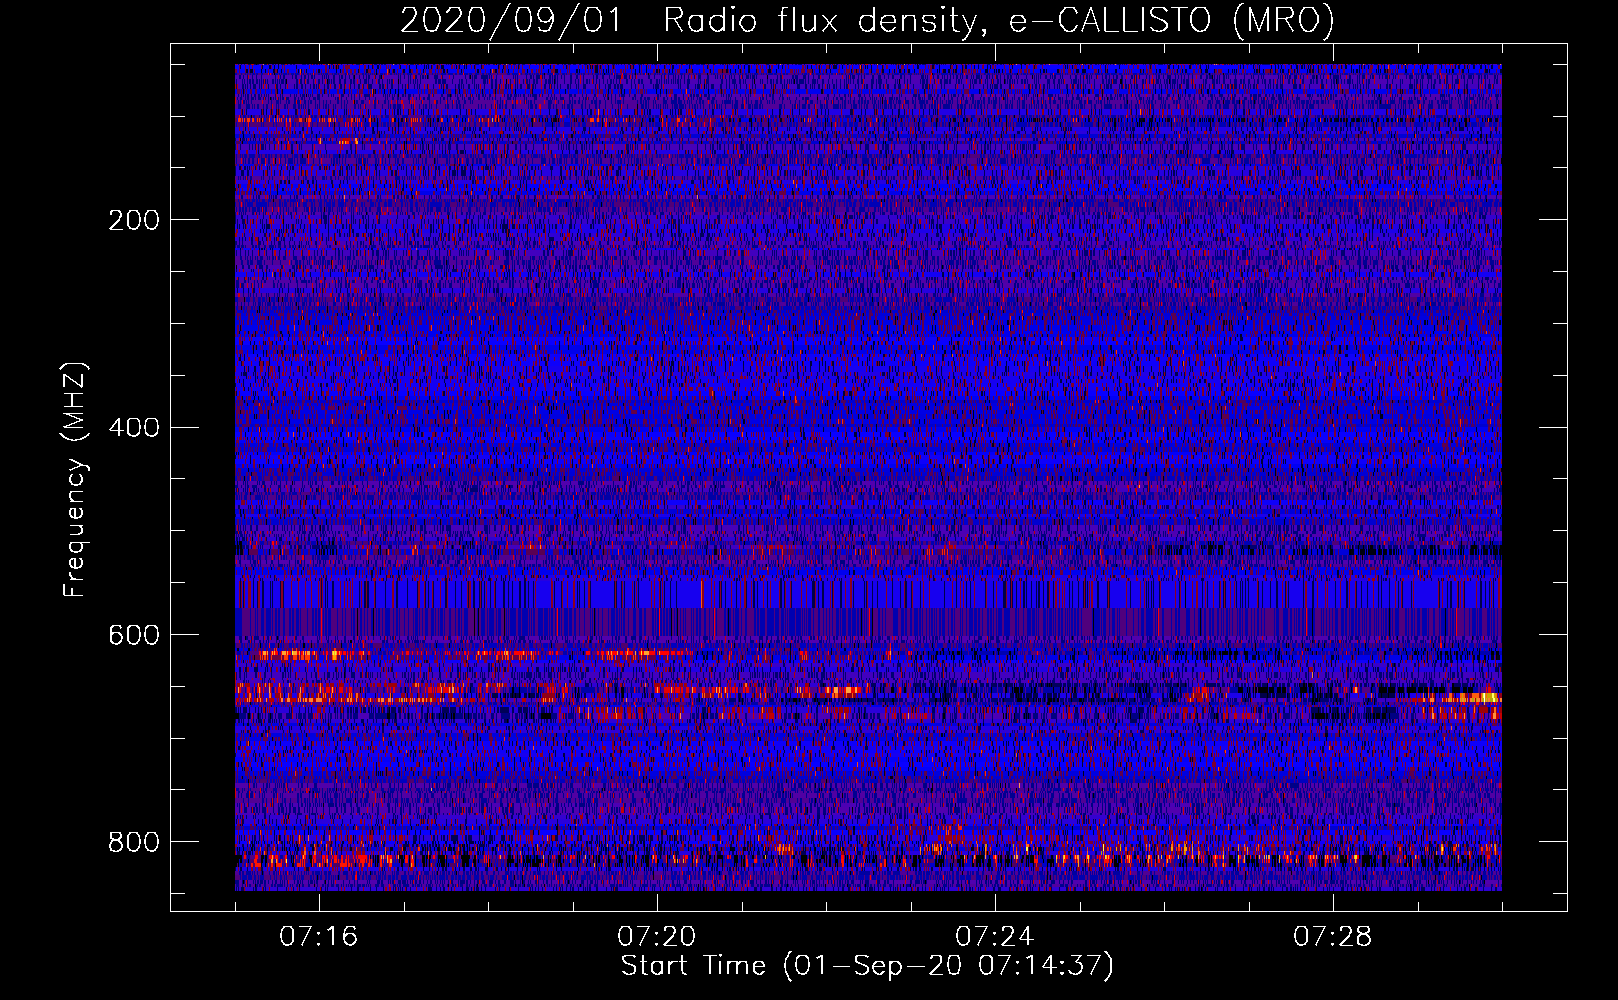Image resolution: width=1618 pixels, height=1000 pixels.
Task: Click the 07:16 time tick label
Action: point(318,936)
